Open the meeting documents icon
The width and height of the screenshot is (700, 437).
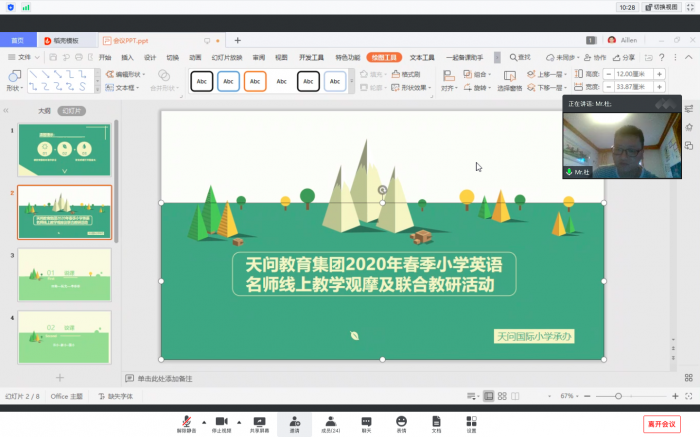[x=436, y=422]
